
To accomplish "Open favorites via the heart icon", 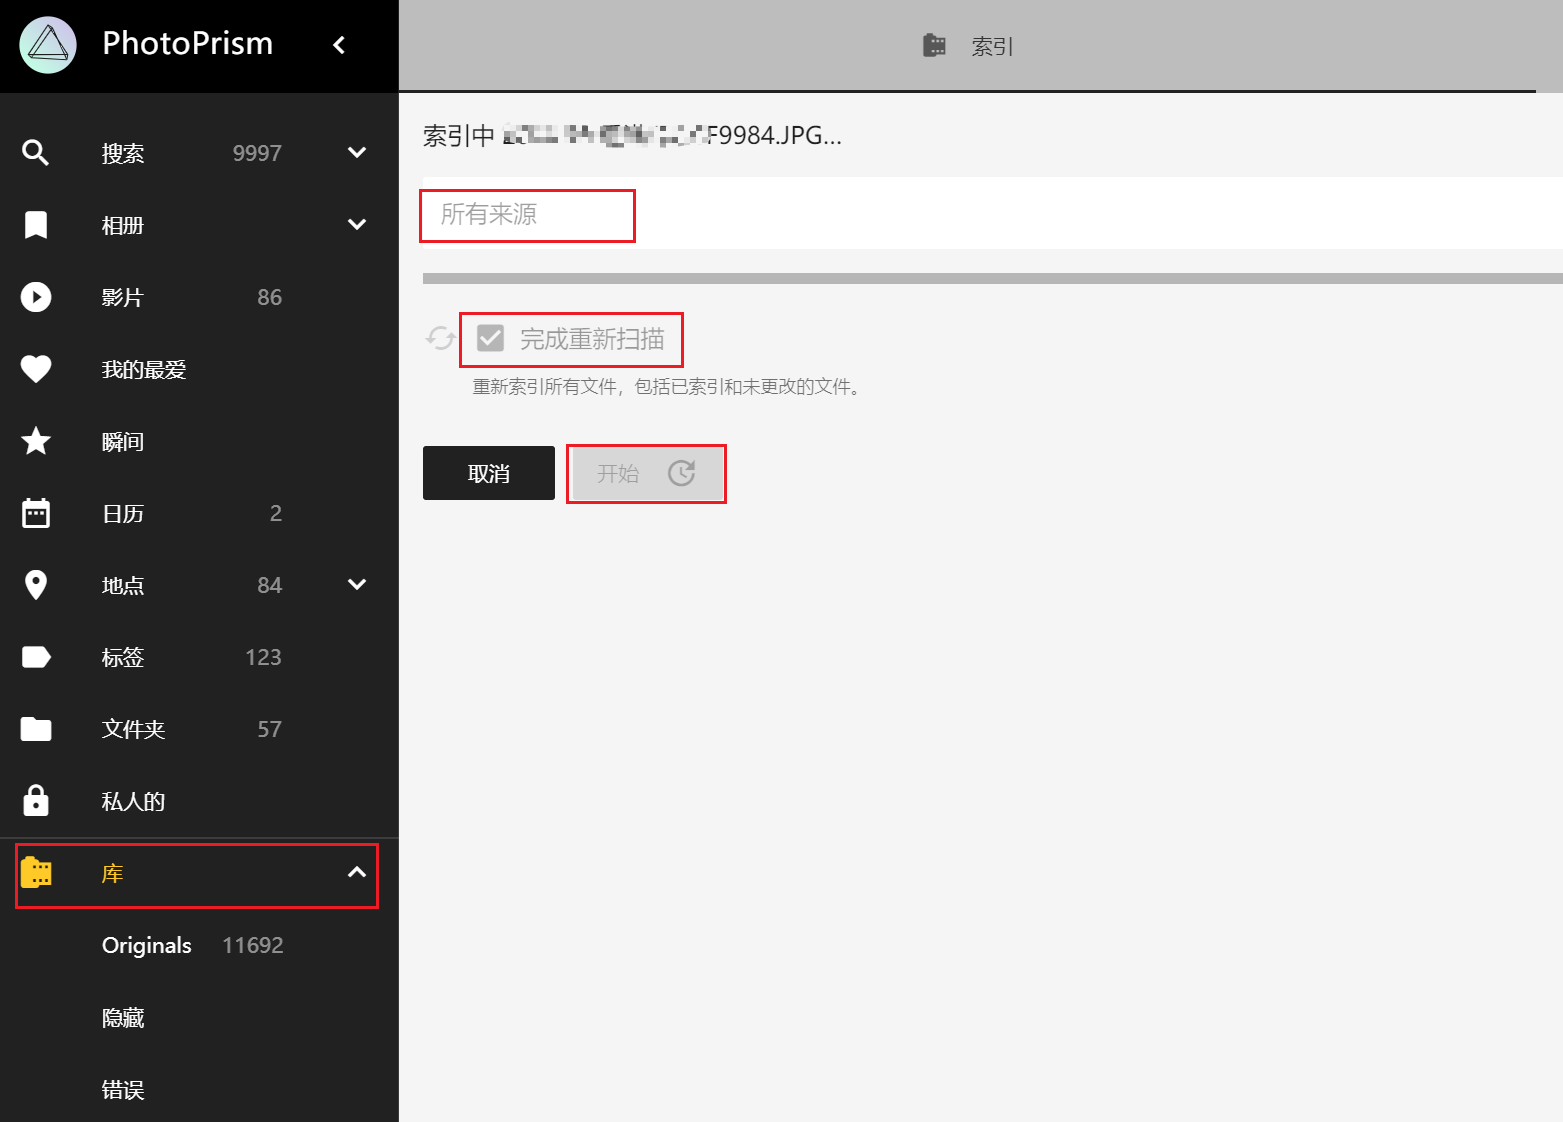I will point(36,369).
